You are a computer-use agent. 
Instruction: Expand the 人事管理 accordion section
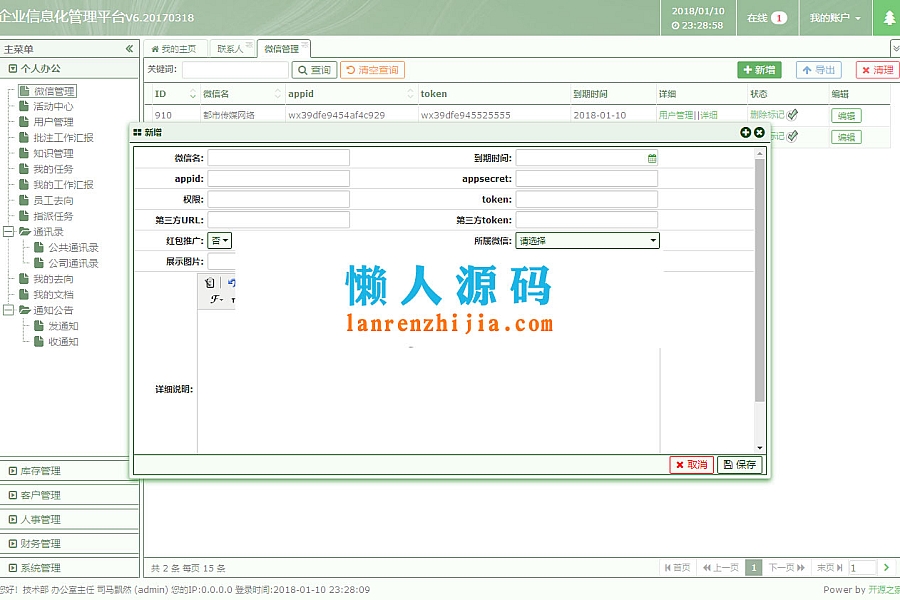pos(69,519)
